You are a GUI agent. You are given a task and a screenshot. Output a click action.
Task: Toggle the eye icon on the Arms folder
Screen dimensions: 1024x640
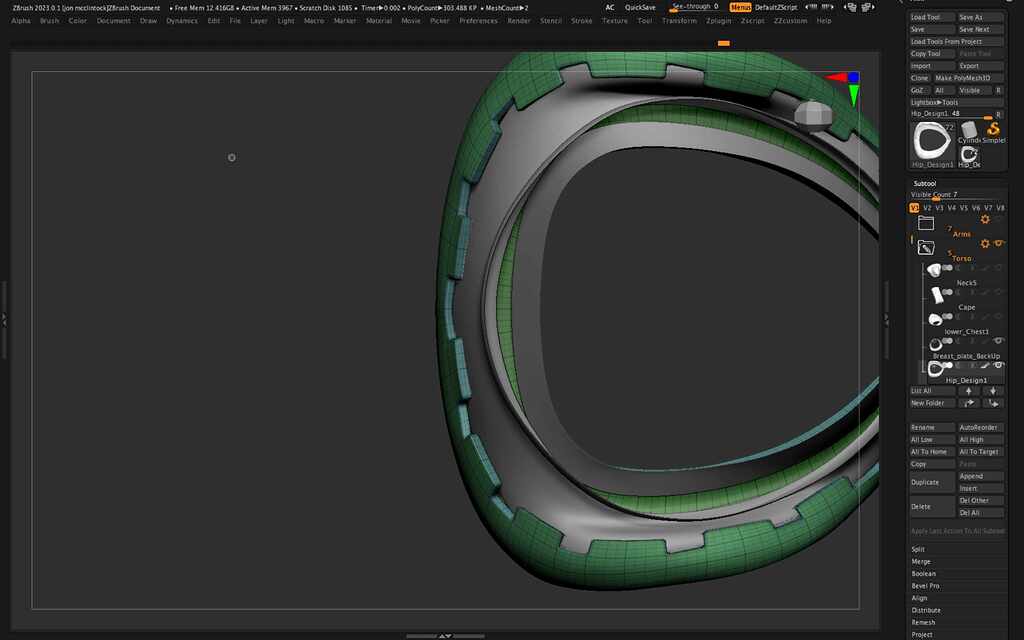[x=998, y=220]
